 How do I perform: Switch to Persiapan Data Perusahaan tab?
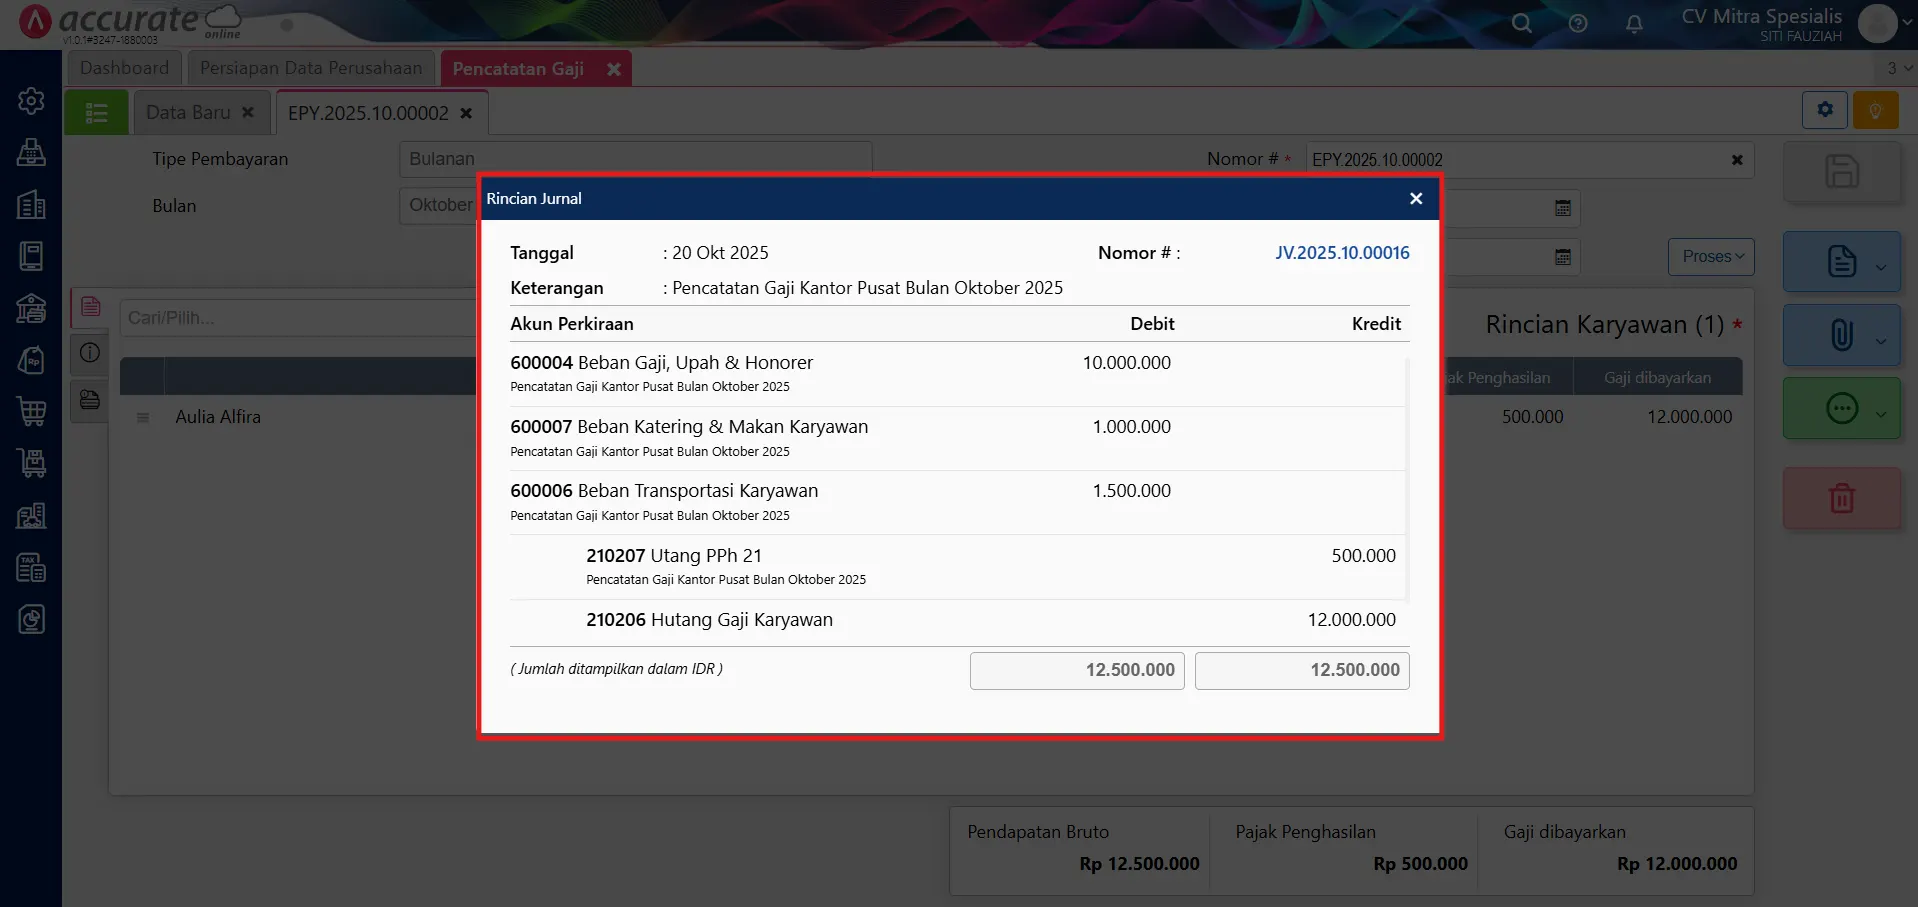point(311,68)
